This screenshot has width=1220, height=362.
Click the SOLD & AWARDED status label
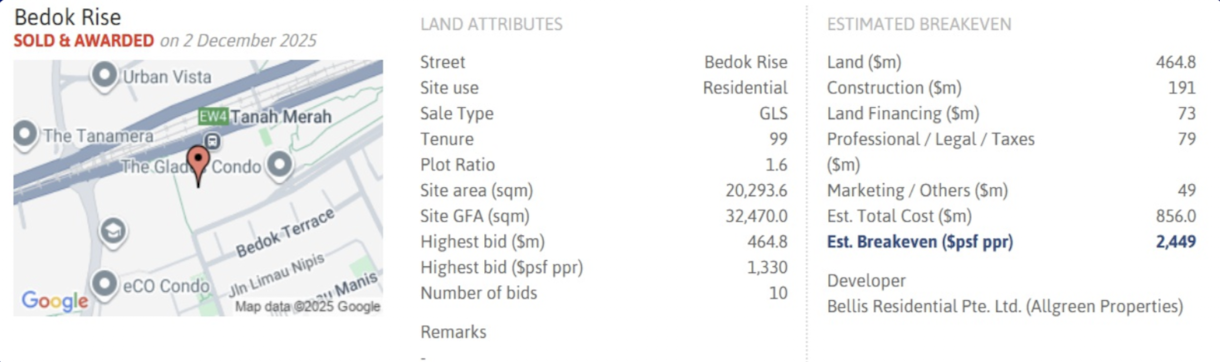[x=84, y=41]
